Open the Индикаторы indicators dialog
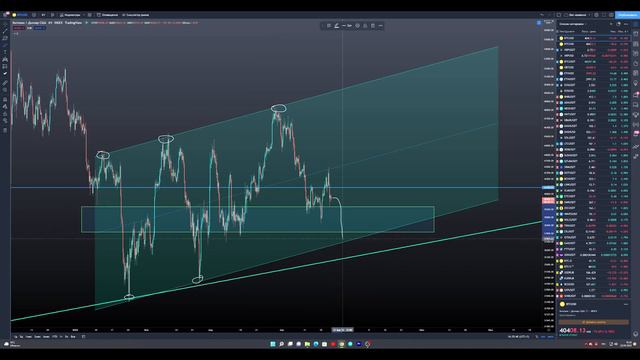The height and width of the screenshot is (360, 640). [x=70, y=15]
